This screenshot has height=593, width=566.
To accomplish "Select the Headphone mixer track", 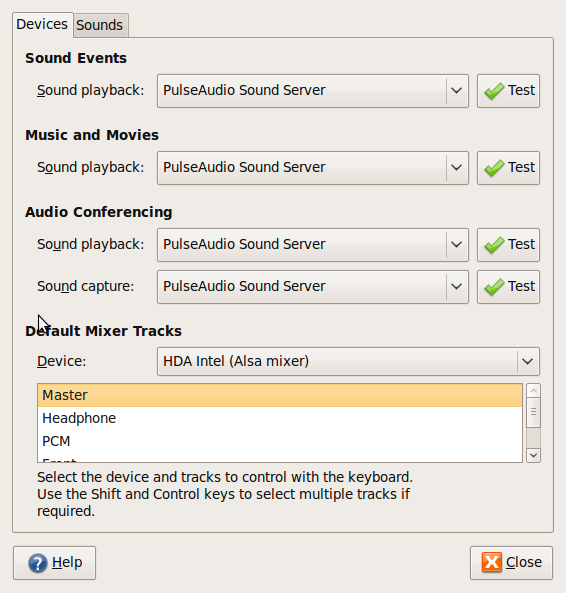I will point(280,418).
